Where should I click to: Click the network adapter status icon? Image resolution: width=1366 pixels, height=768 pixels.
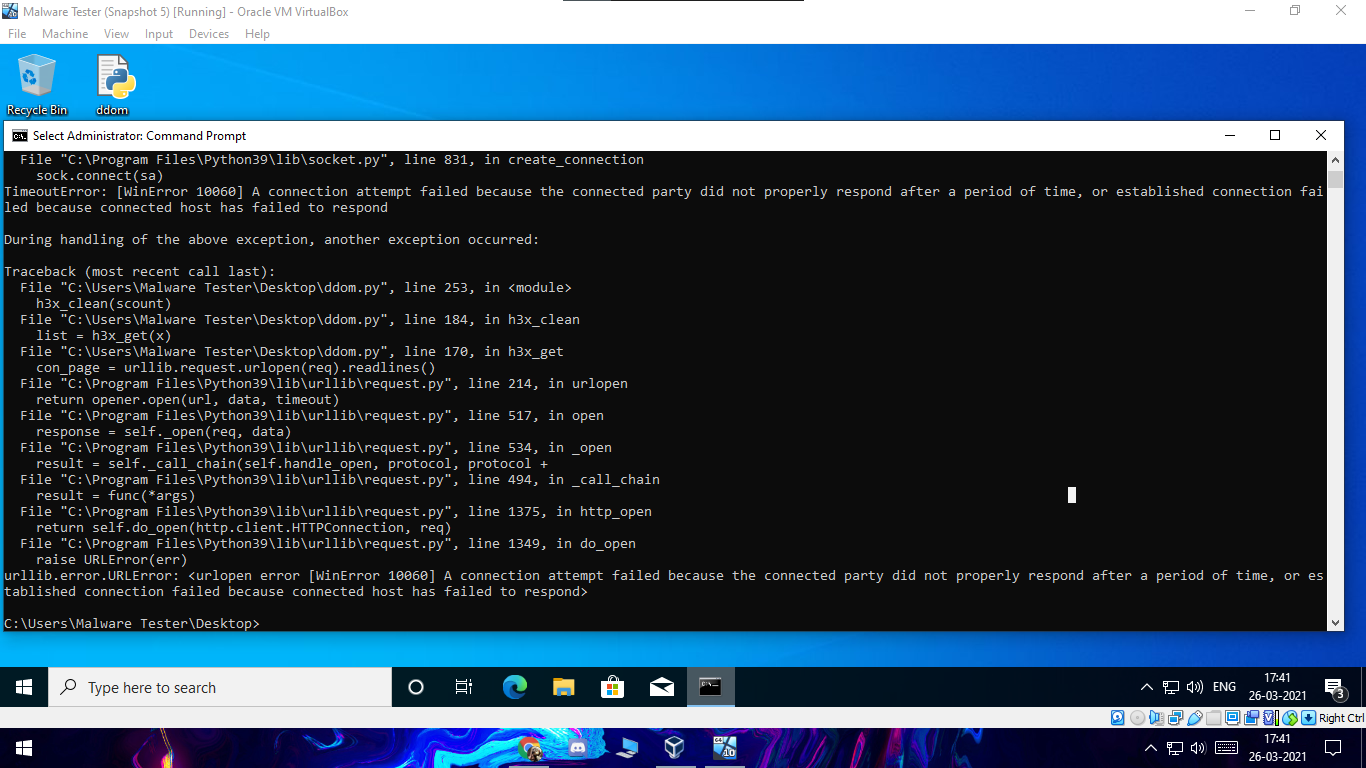click(x=1176, y=717)
